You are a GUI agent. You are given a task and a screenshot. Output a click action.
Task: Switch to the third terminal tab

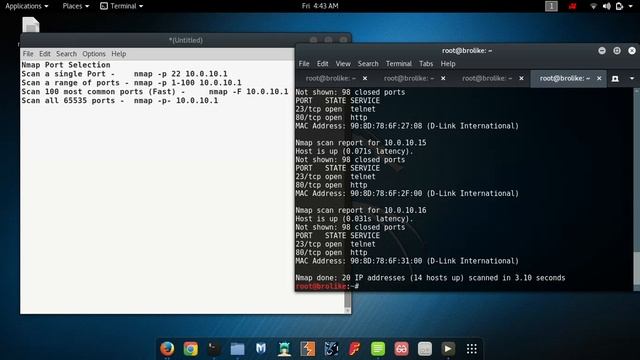click(x=487, y=78)
